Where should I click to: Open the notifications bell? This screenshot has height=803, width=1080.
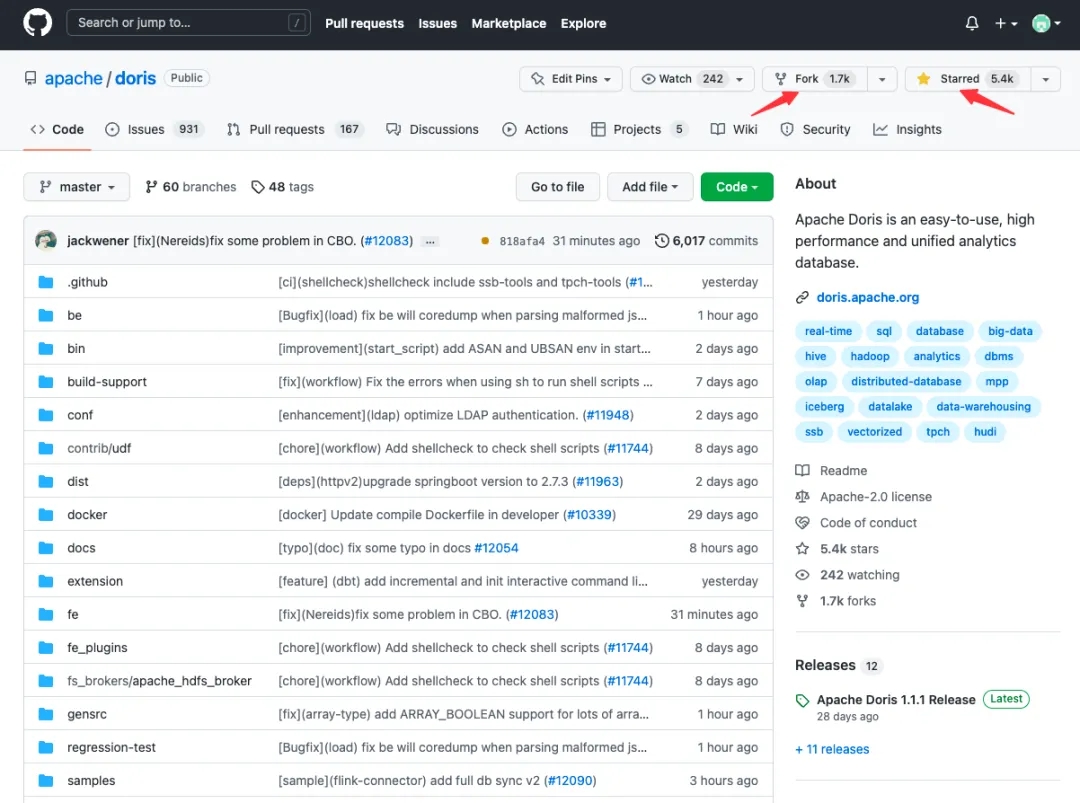(972, 23)
